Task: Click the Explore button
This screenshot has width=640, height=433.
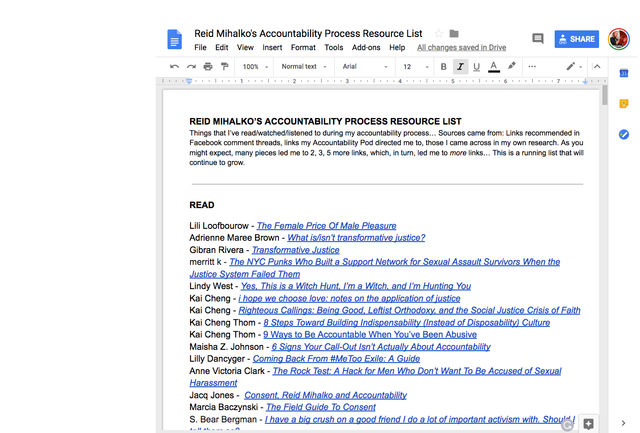Action: coord(588,424)
